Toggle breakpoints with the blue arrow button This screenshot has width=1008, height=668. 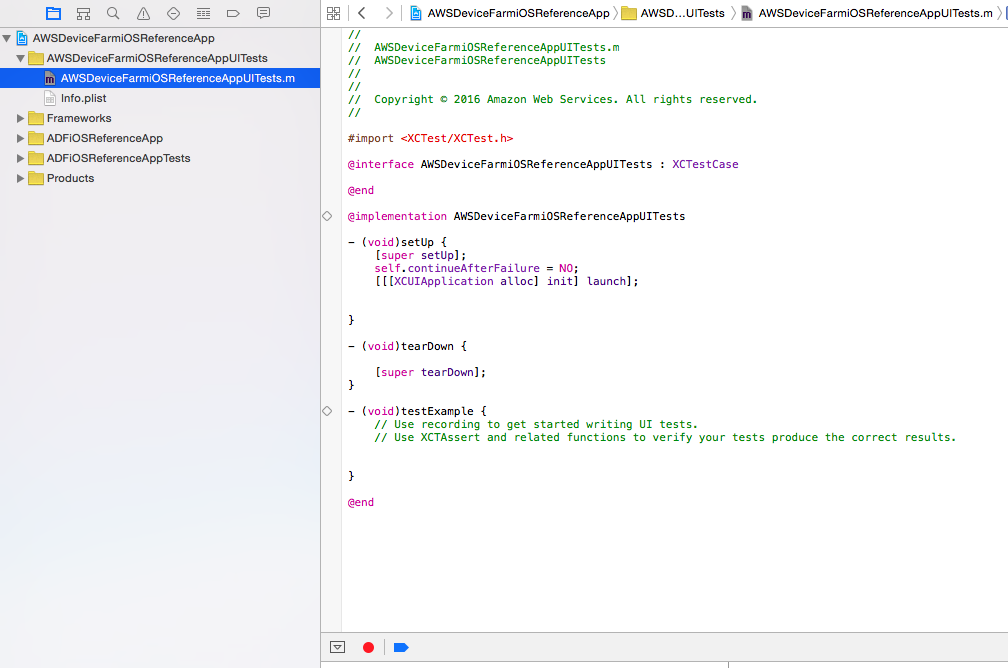[x=401, y=647]
